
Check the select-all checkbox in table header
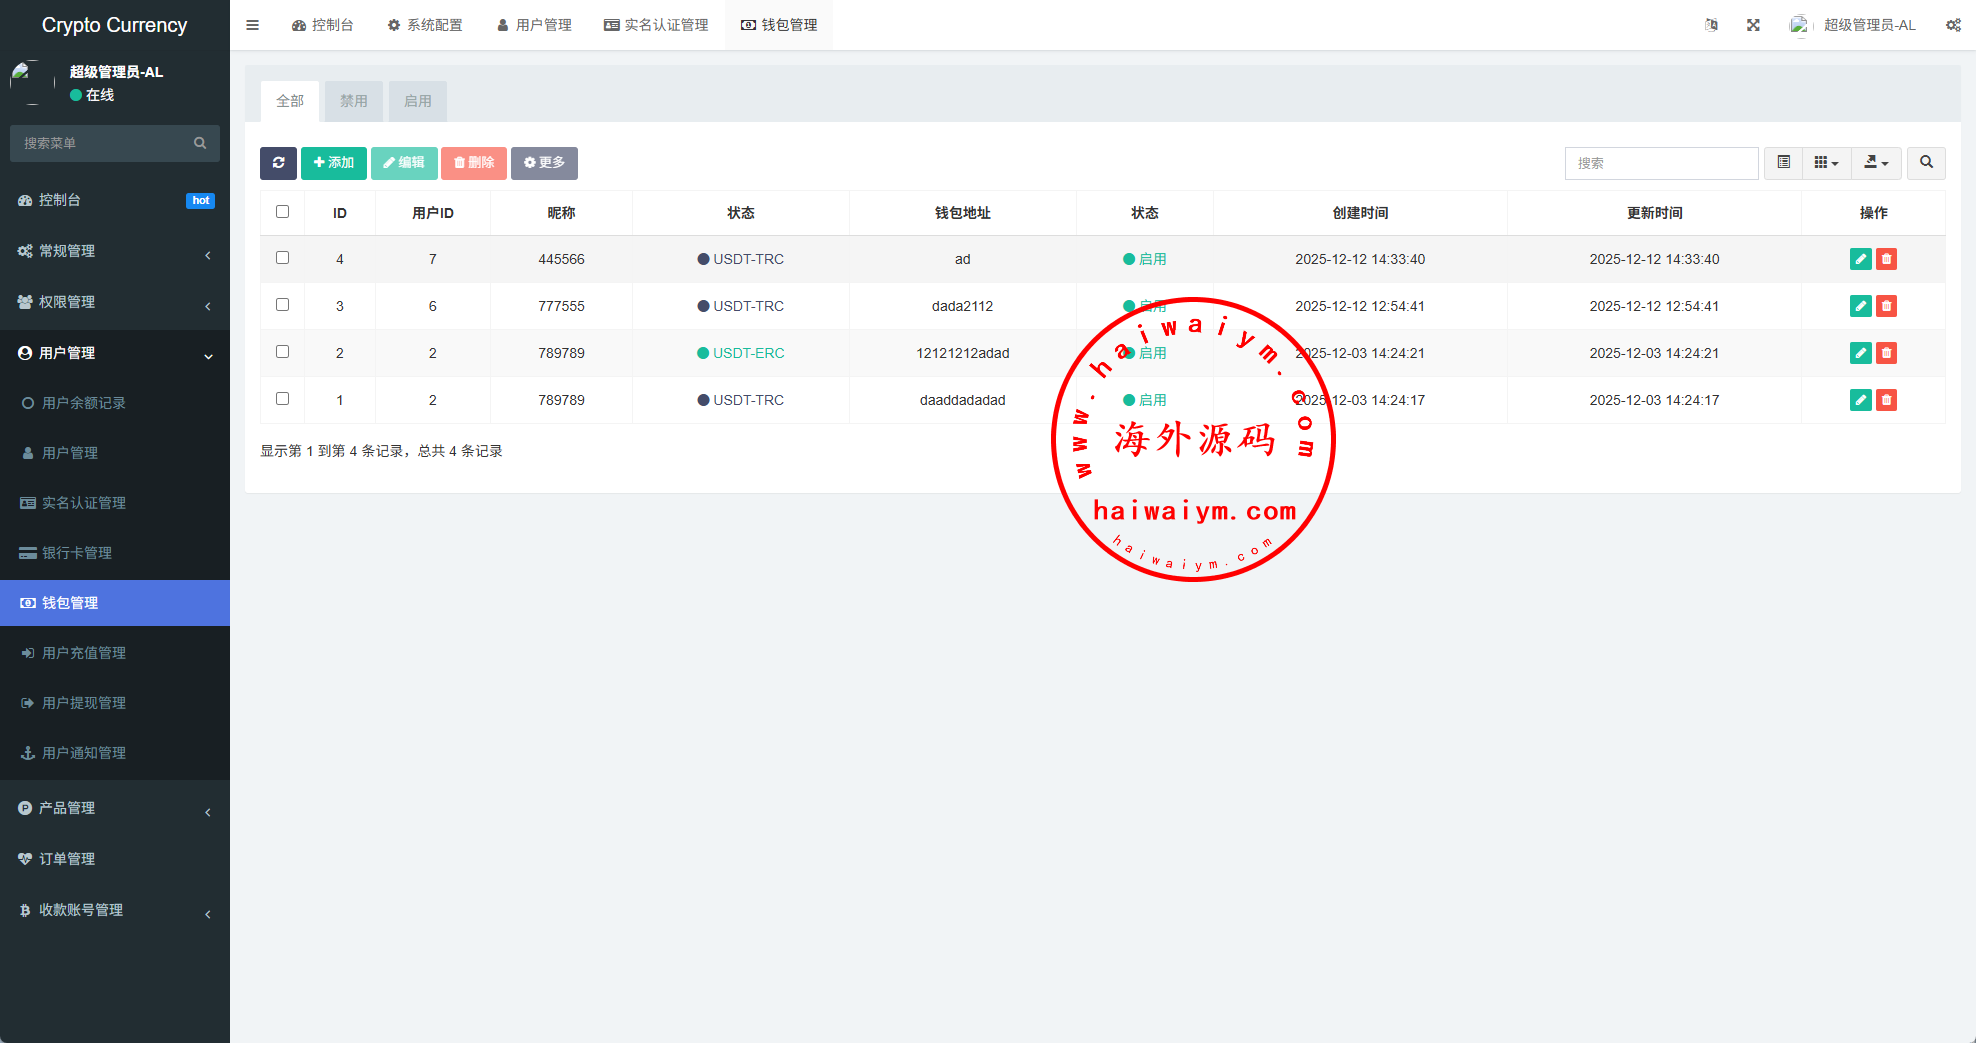click(x=282, y=212)
